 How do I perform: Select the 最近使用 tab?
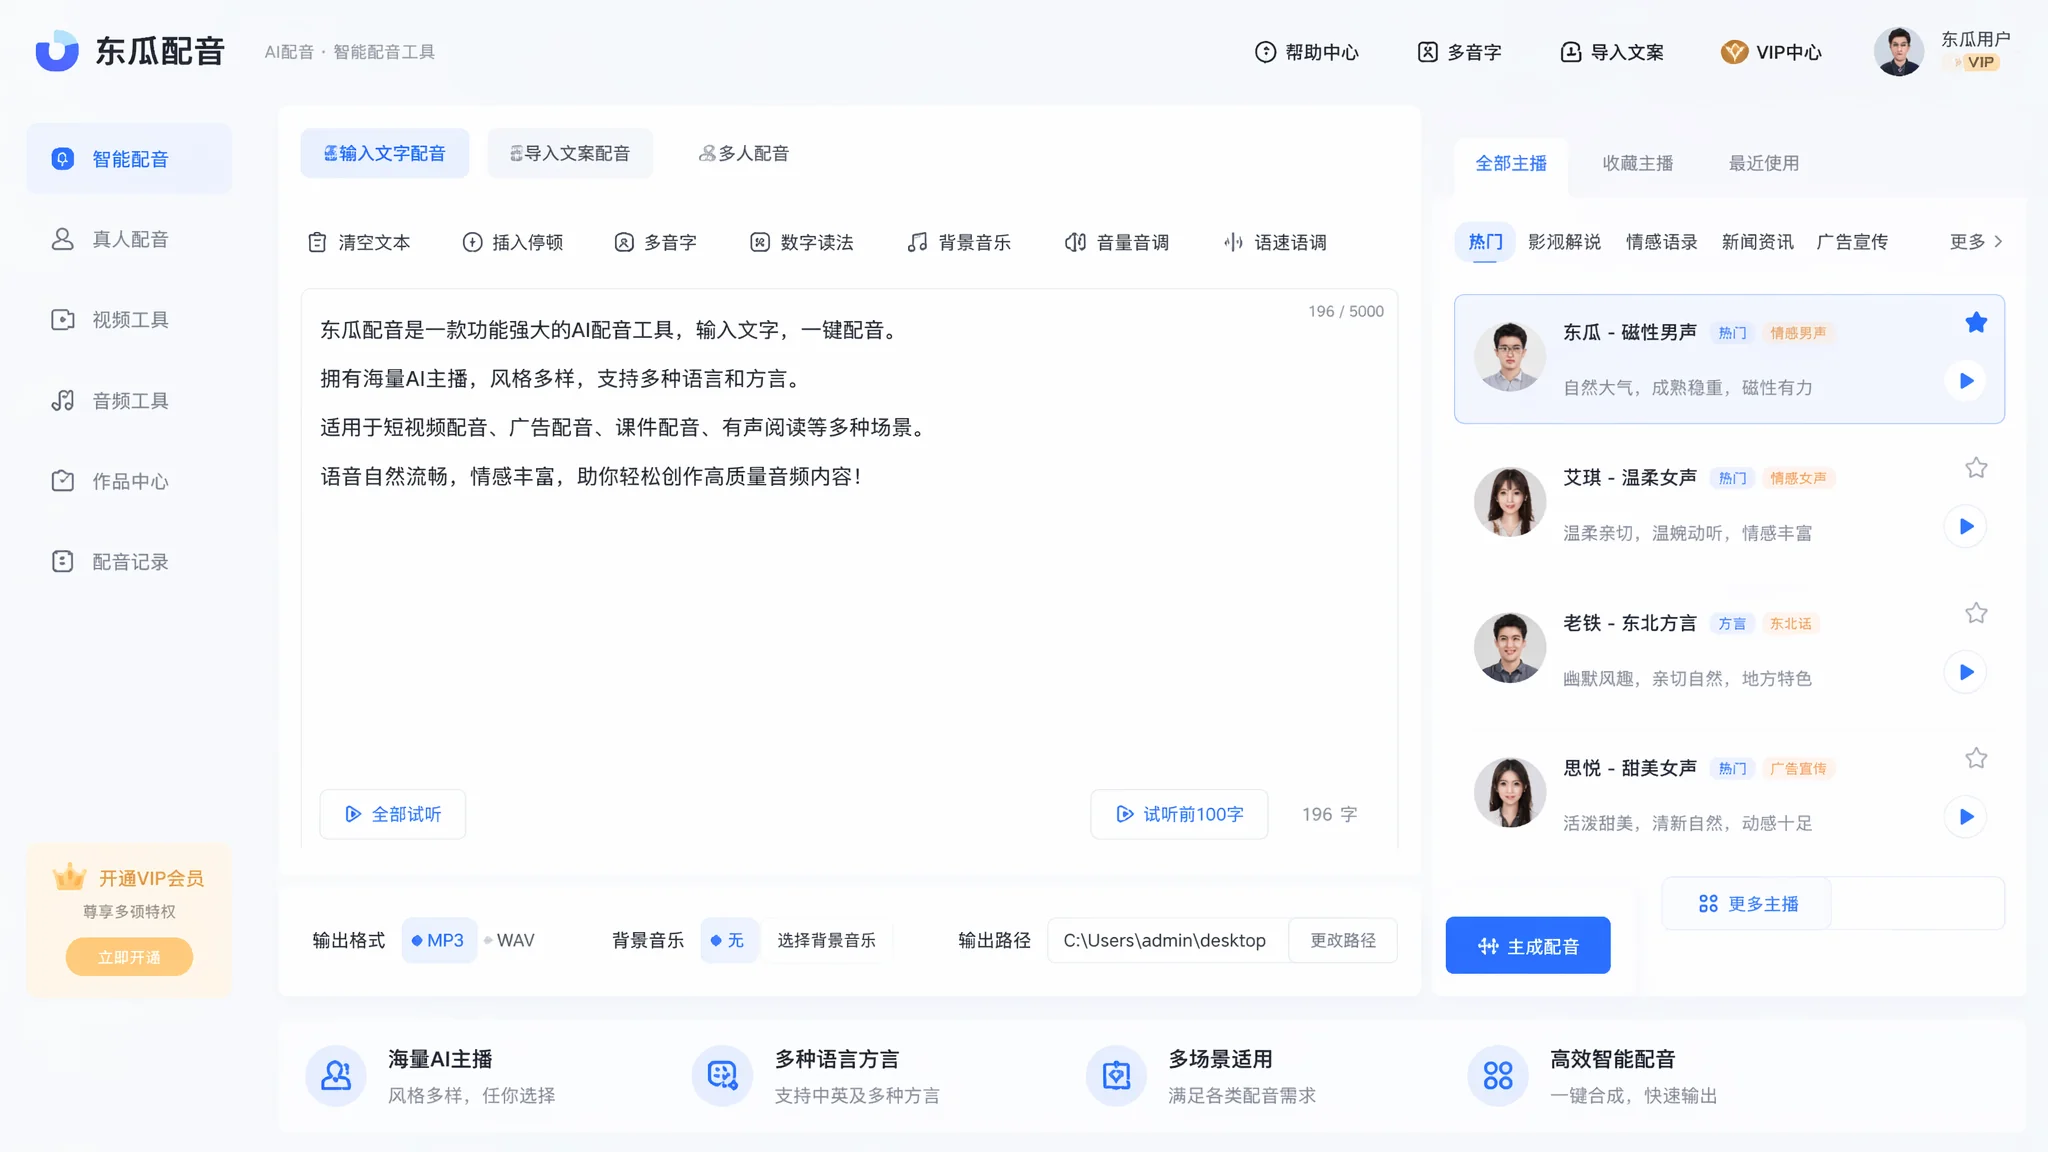(x=1763, y=163)
